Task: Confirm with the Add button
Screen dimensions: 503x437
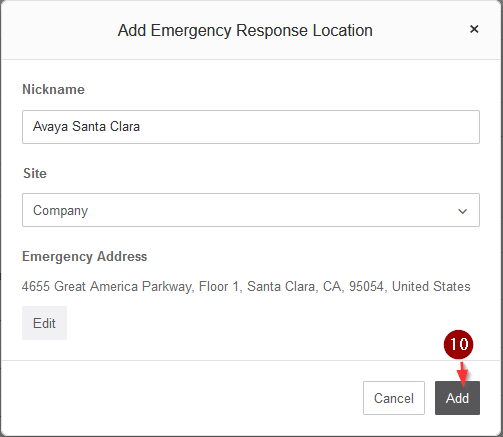Action: tap(457, 398)
